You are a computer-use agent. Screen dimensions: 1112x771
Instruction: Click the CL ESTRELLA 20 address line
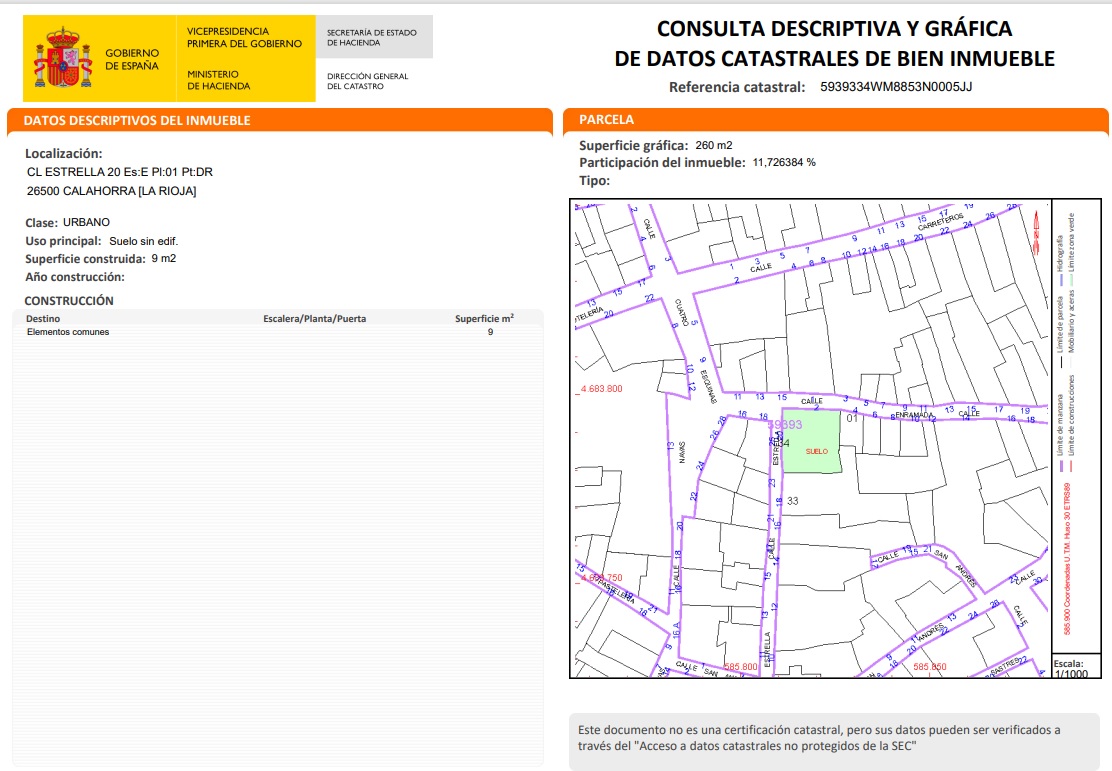tap(120, 172)
